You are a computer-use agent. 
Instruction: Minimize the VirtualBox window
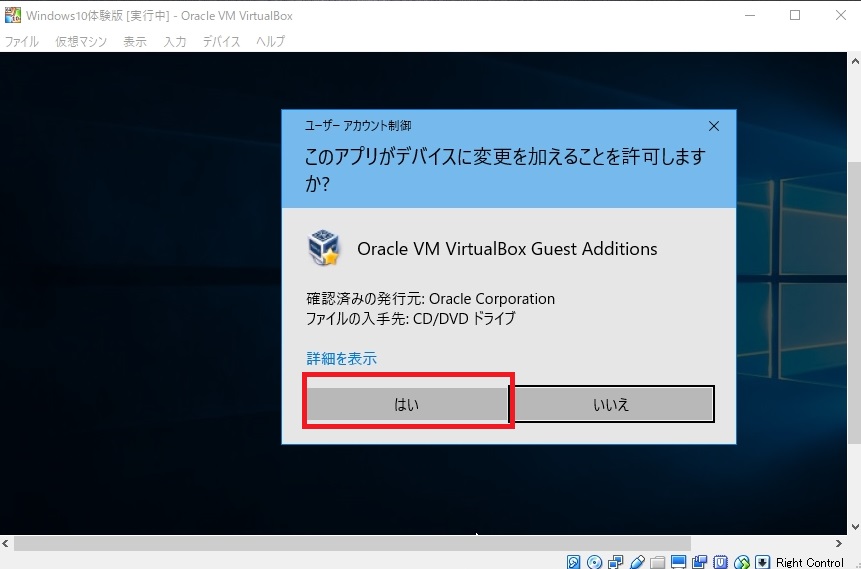(x=750, y=15)
